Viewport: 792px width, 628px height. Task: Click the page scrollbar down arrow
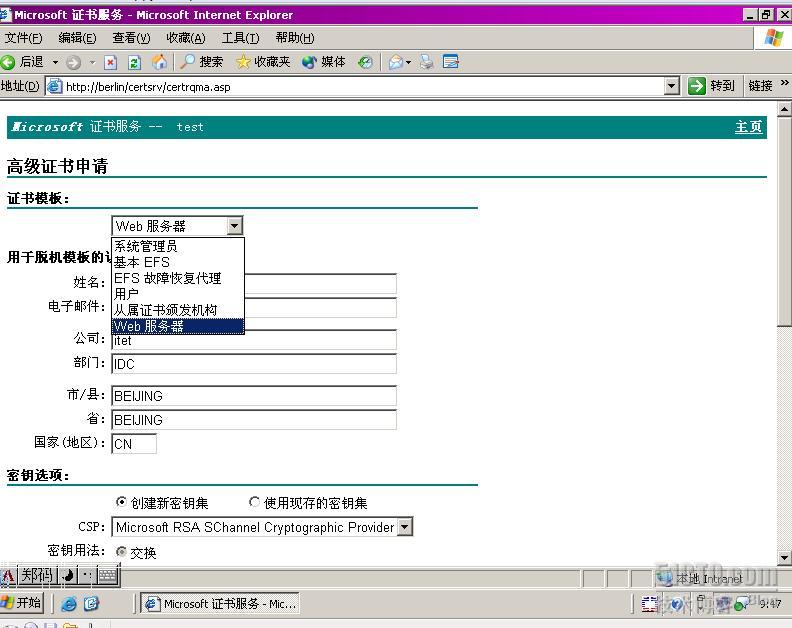click(x=784, y=558)
